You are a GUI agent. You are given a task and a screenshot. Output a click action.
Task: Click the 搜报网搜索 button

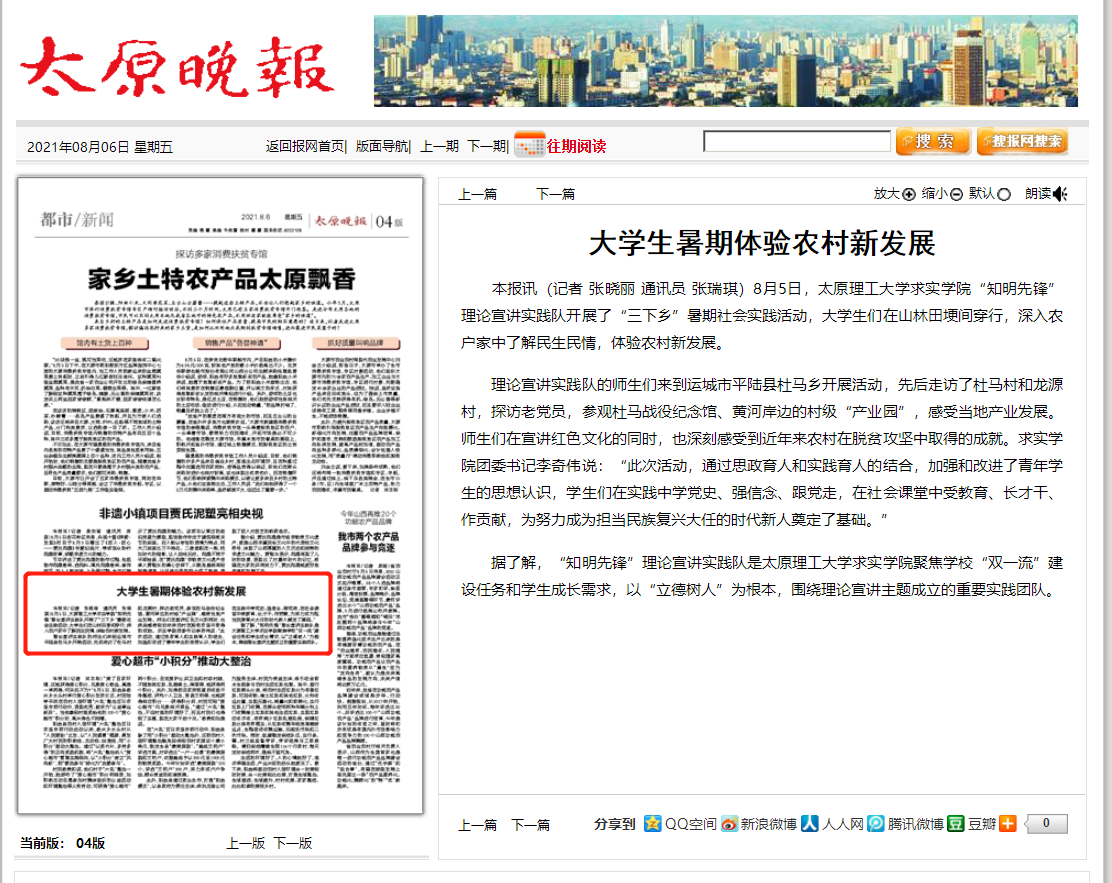click(x=1022, y=142)
